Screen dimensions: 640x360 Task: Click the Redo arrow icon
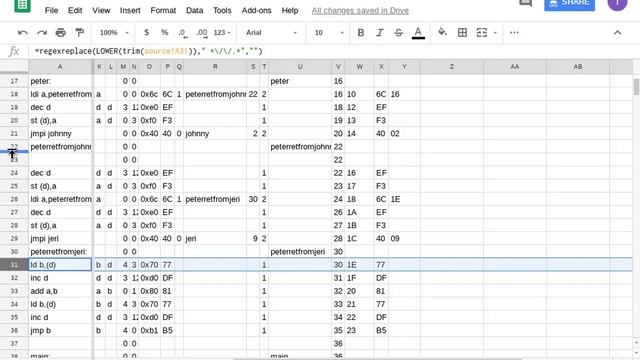click(x=42, y=33)
